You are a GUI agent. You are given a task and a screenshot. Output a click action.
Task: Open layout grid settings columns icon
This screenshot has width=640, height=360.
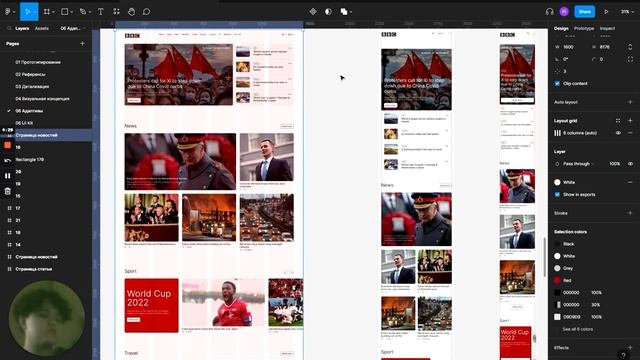pyautogui.click(x=557, y=133)
